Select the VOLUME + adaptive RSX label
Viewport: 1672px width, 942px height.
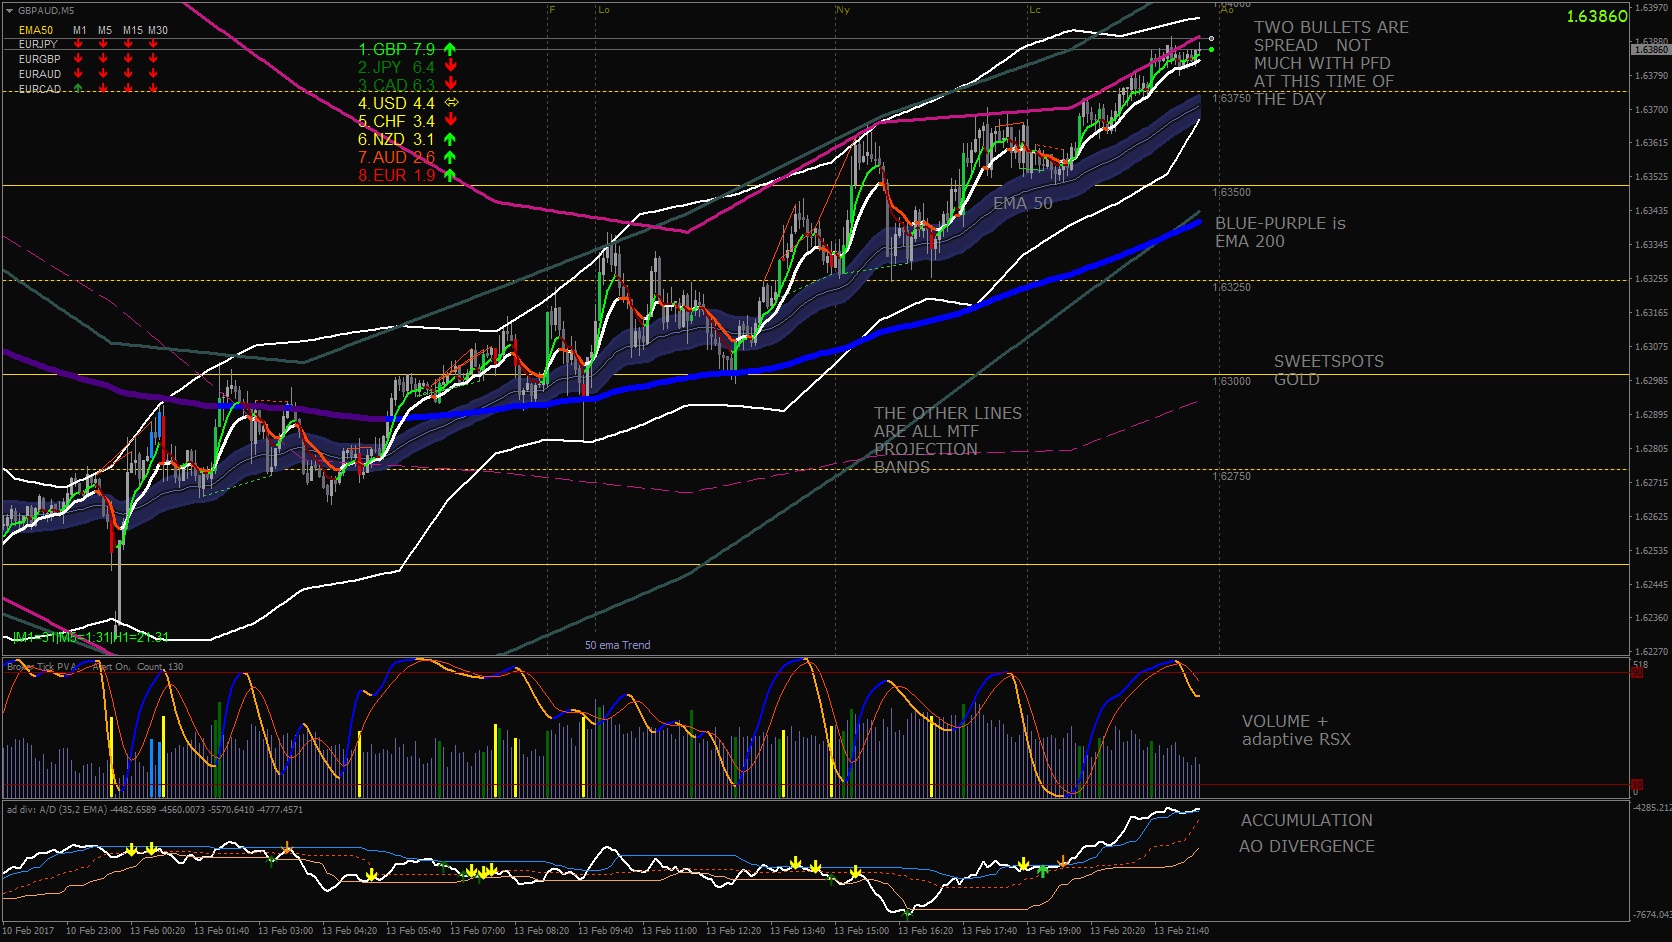(1296, 730)
